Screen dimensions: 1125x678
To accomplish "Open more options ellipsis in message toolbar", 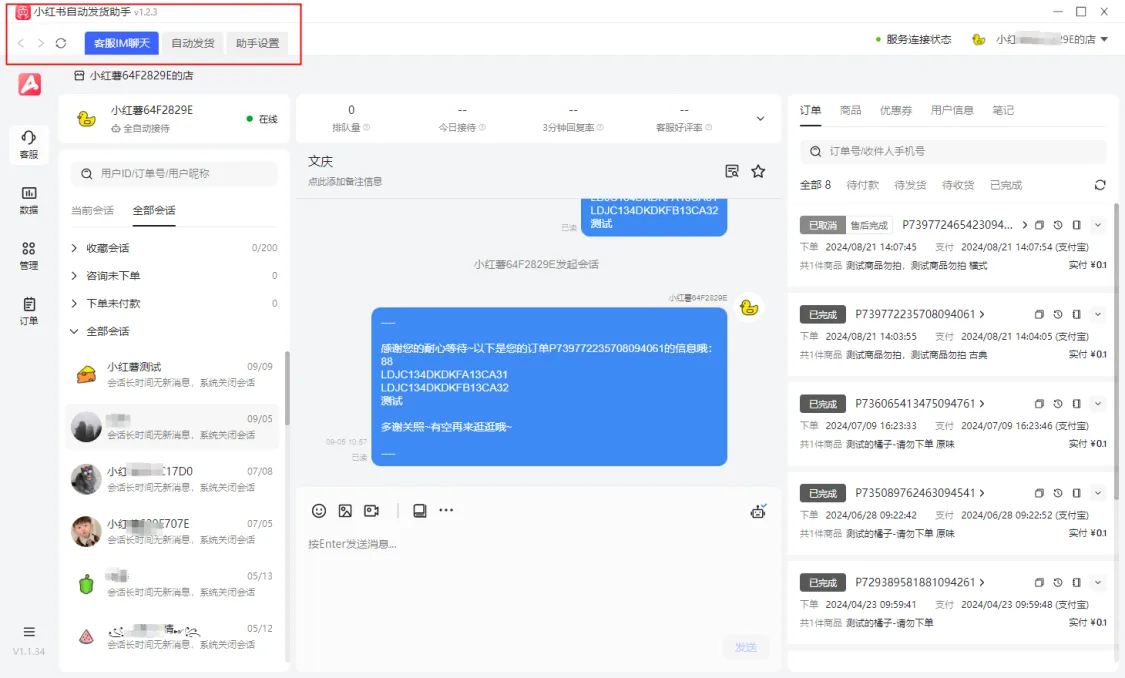I will click(446, 510).
